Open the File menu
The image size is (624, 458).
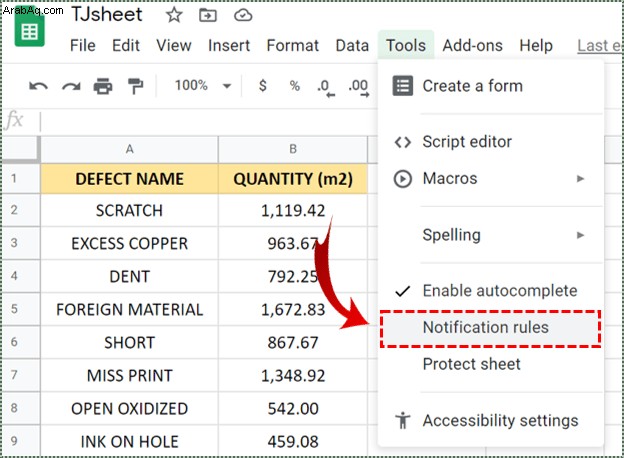[x=83, y=45]
